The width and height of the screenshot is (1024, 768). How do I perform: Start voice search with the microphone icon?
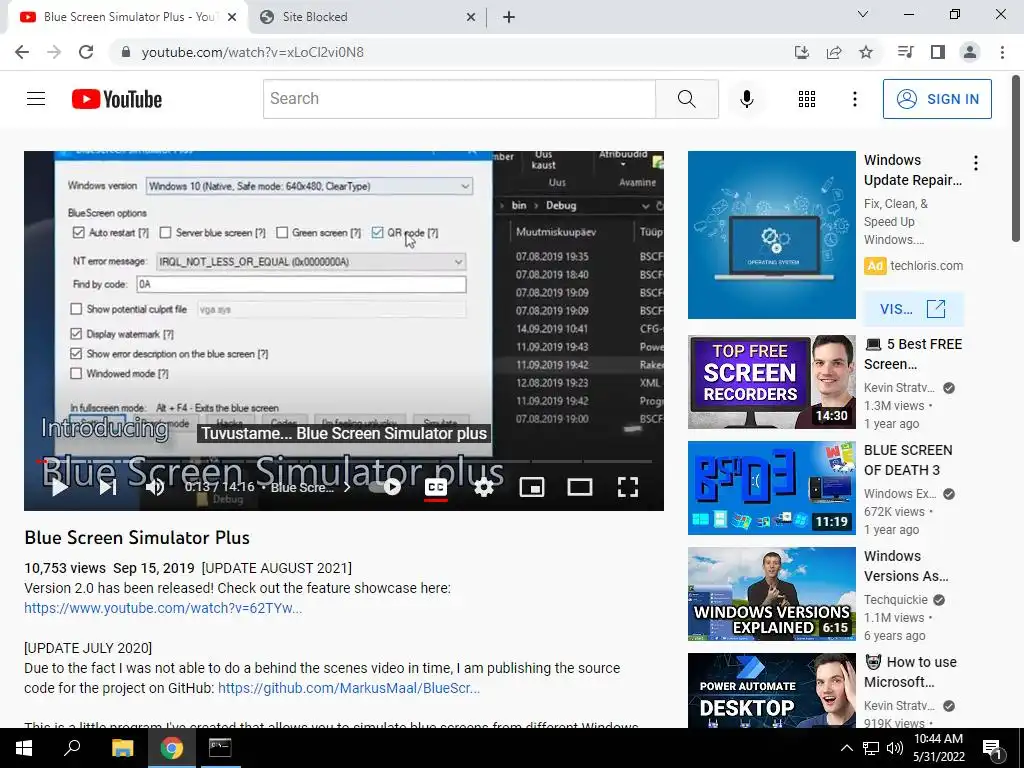click(x=746, y=99)
